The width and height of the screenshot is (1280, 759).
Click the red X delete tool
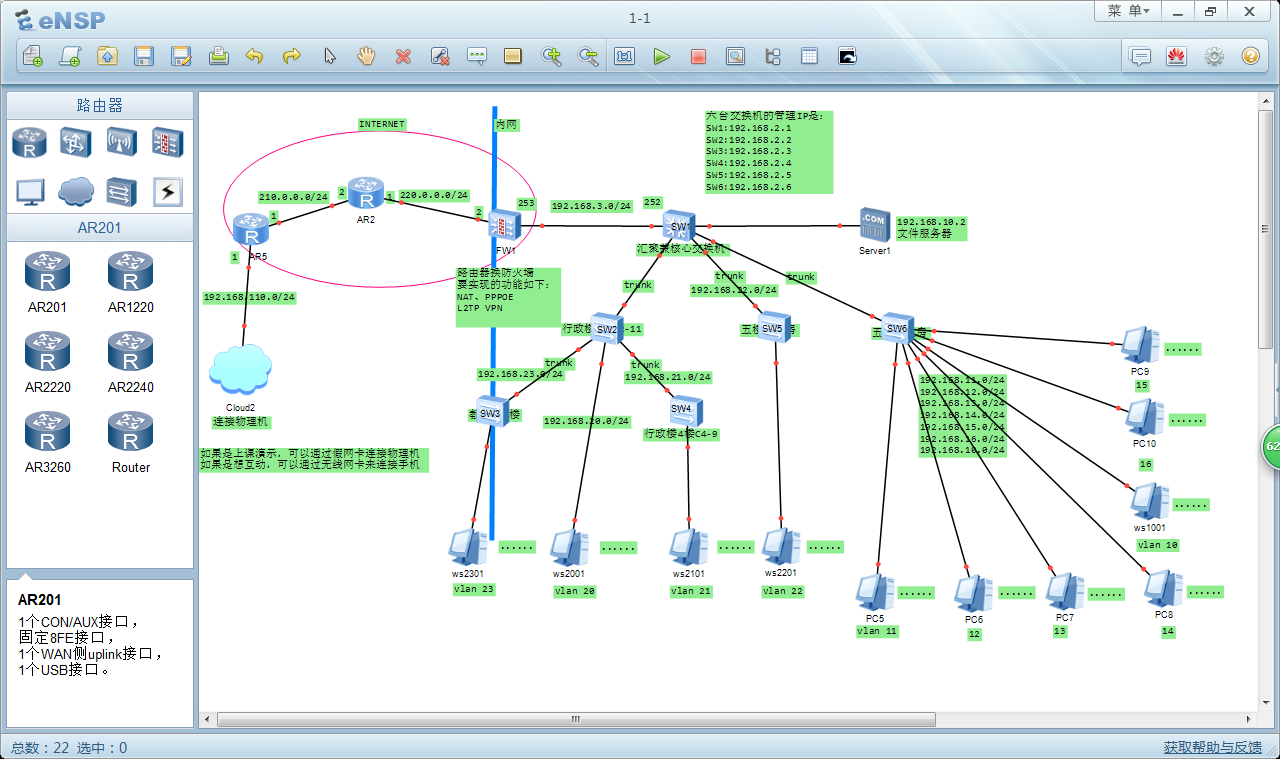click(x=403, y=57)
